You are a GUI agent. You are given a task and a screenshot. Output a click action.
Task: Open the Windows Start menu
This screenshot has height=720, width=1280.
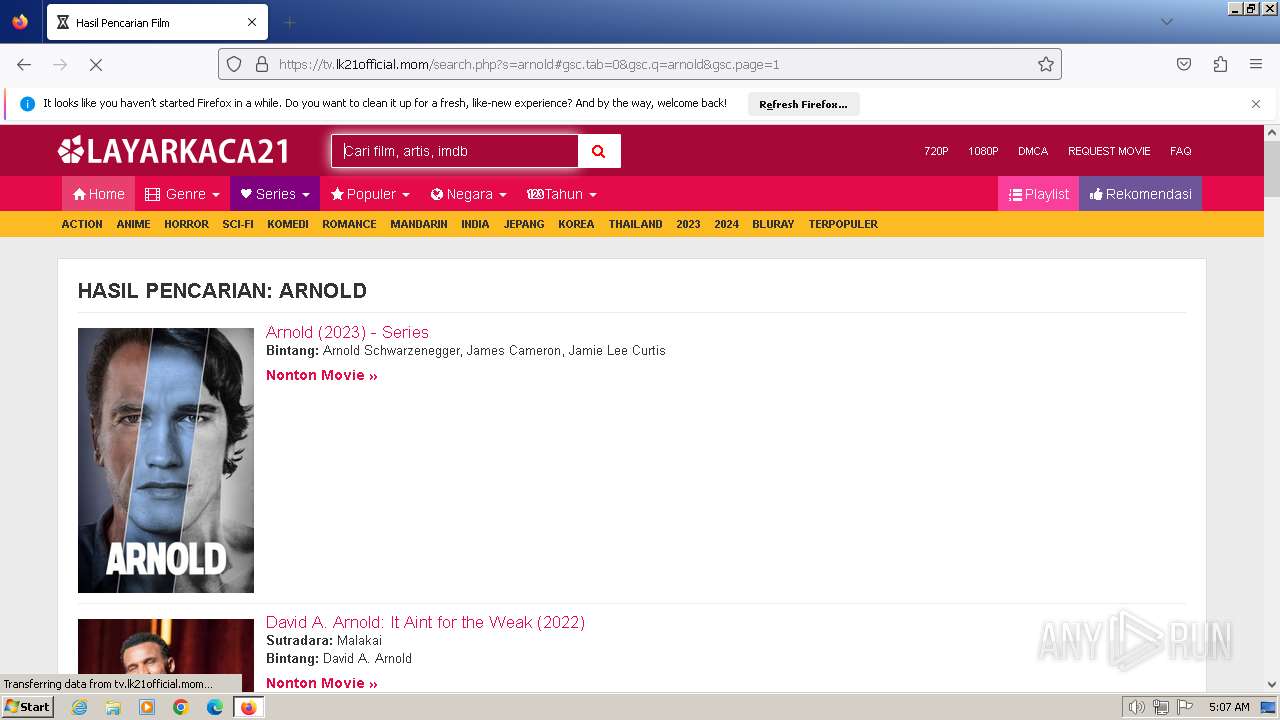coord(28,707)
